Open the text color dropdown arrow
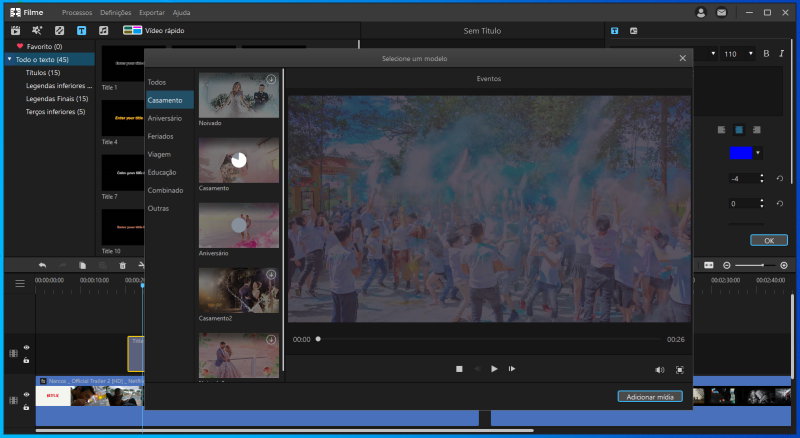This screenshot has height=438, width=800. (758, 153)
